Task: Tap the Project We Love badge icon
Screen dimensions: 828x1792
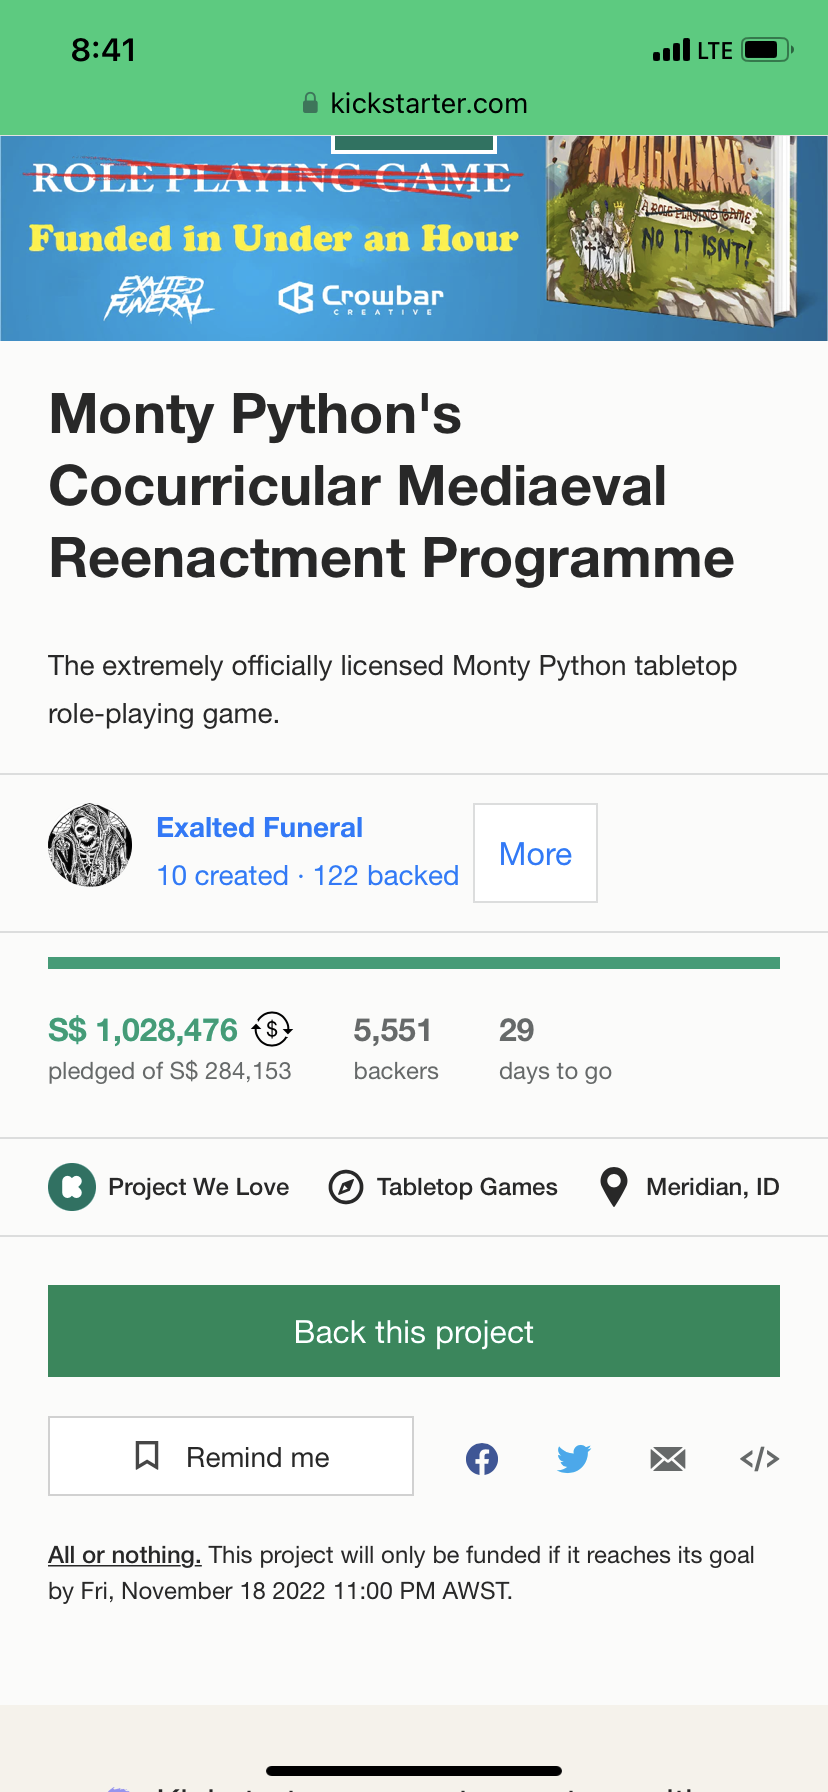Action: (x=72, y=1187)
